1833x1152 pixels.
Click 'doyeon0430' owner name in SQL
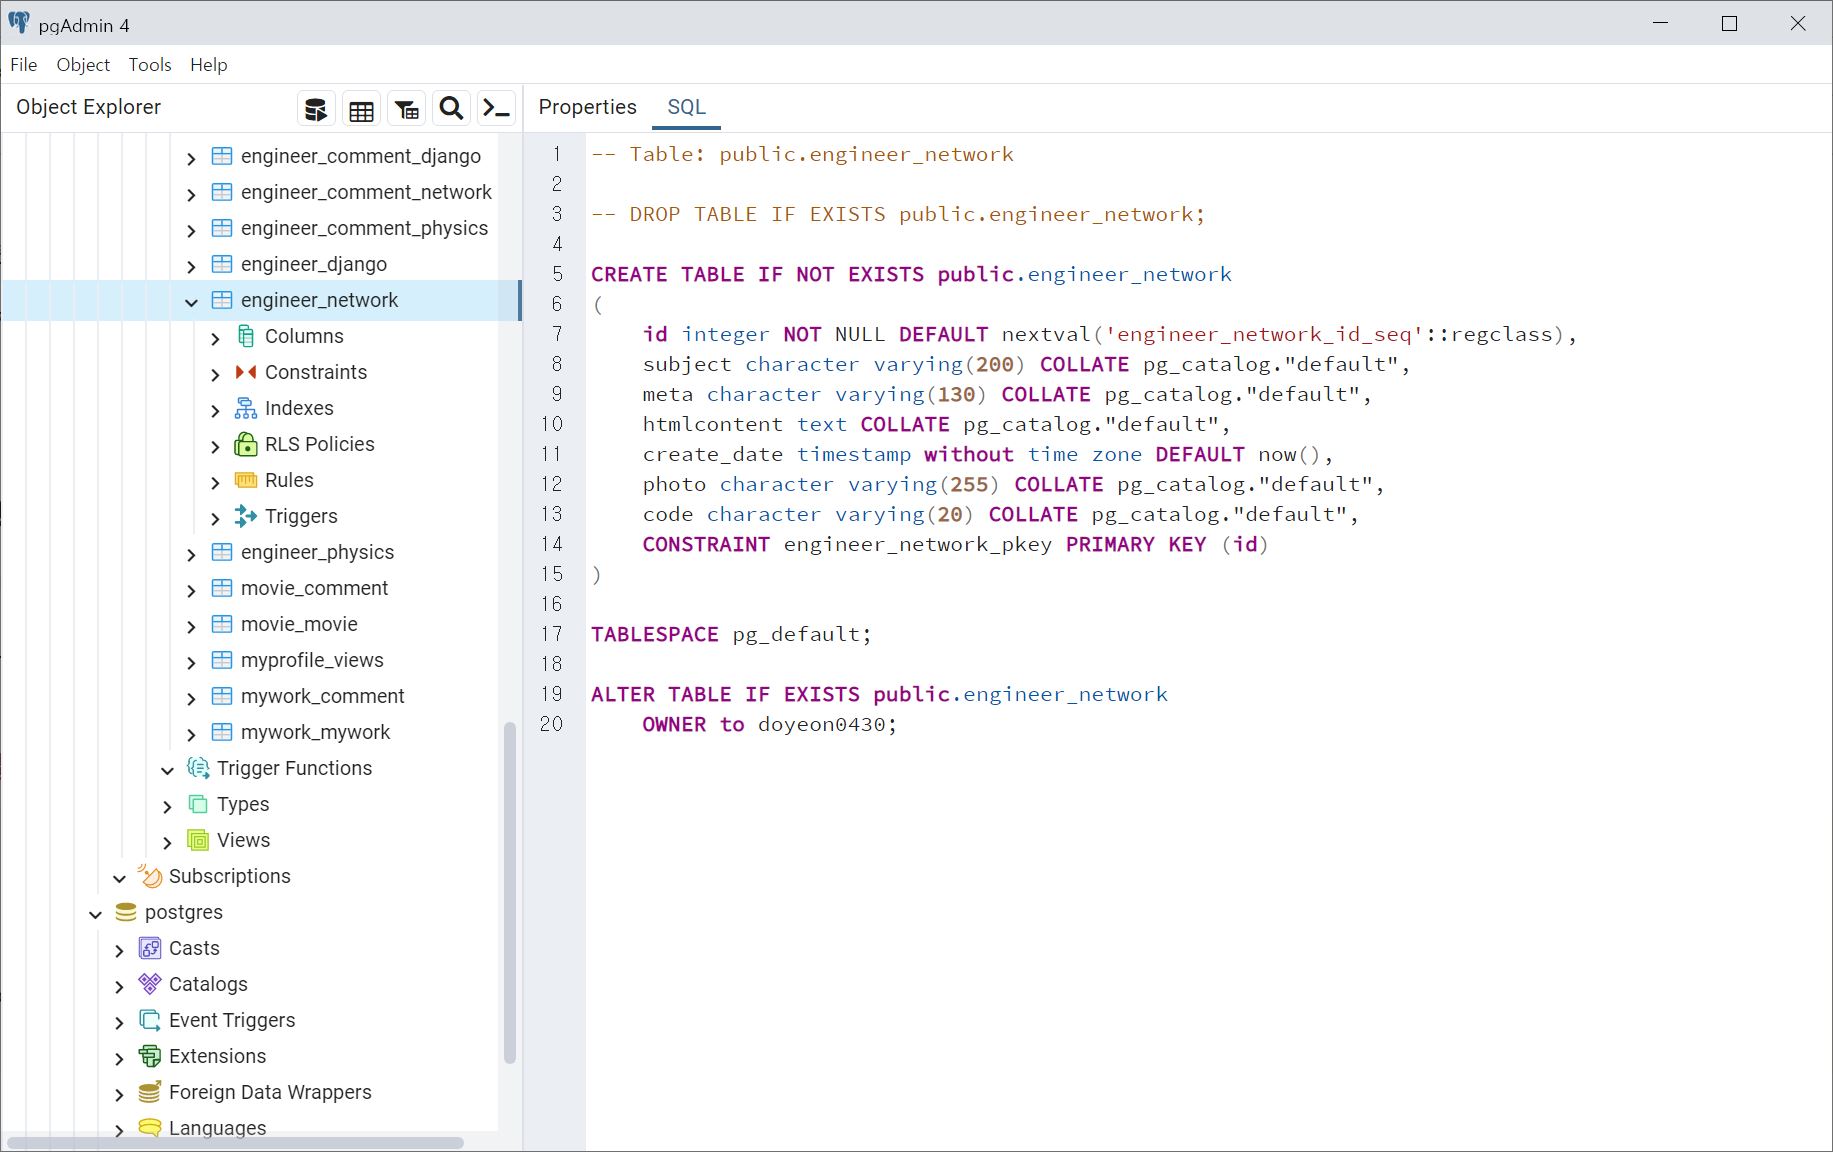click(x=821, y=724)
